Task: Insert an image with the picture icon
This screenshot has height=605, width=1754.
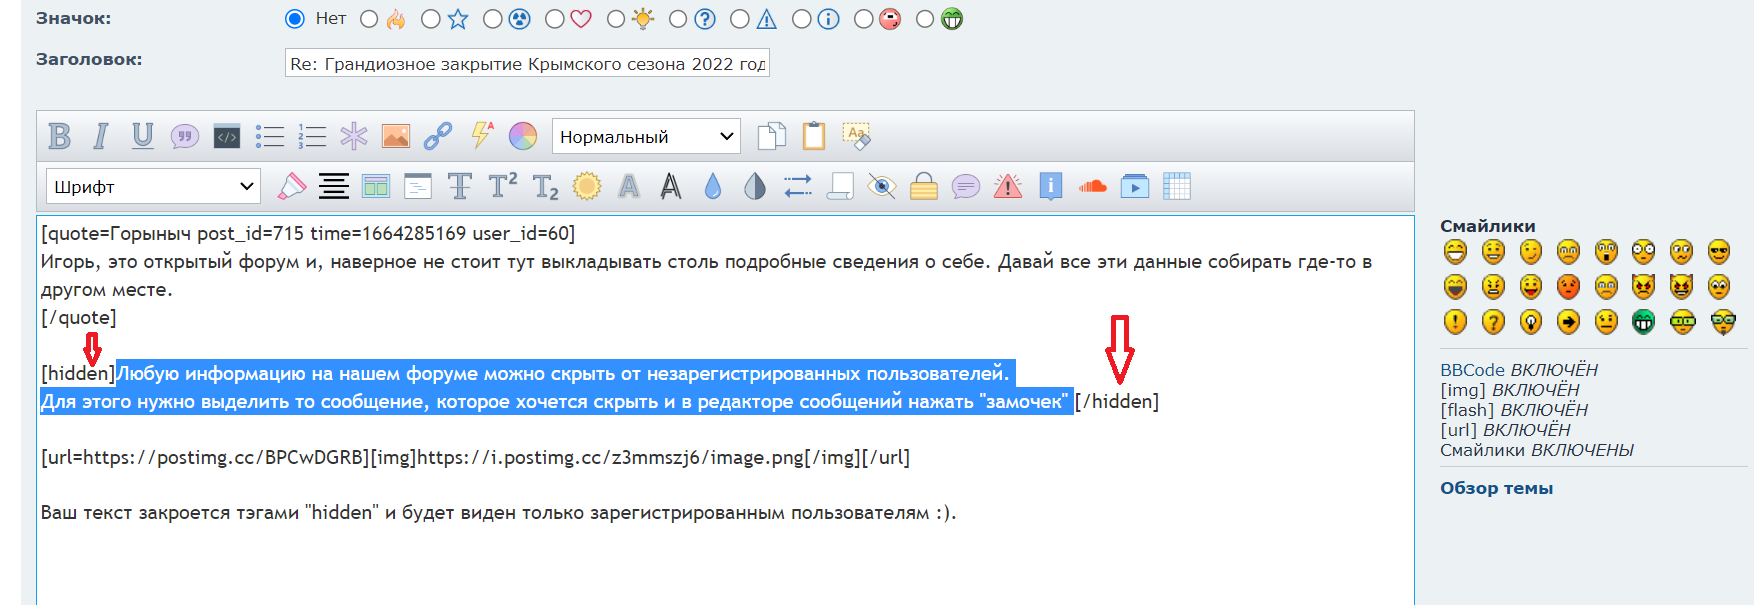Action: [396, 136]
